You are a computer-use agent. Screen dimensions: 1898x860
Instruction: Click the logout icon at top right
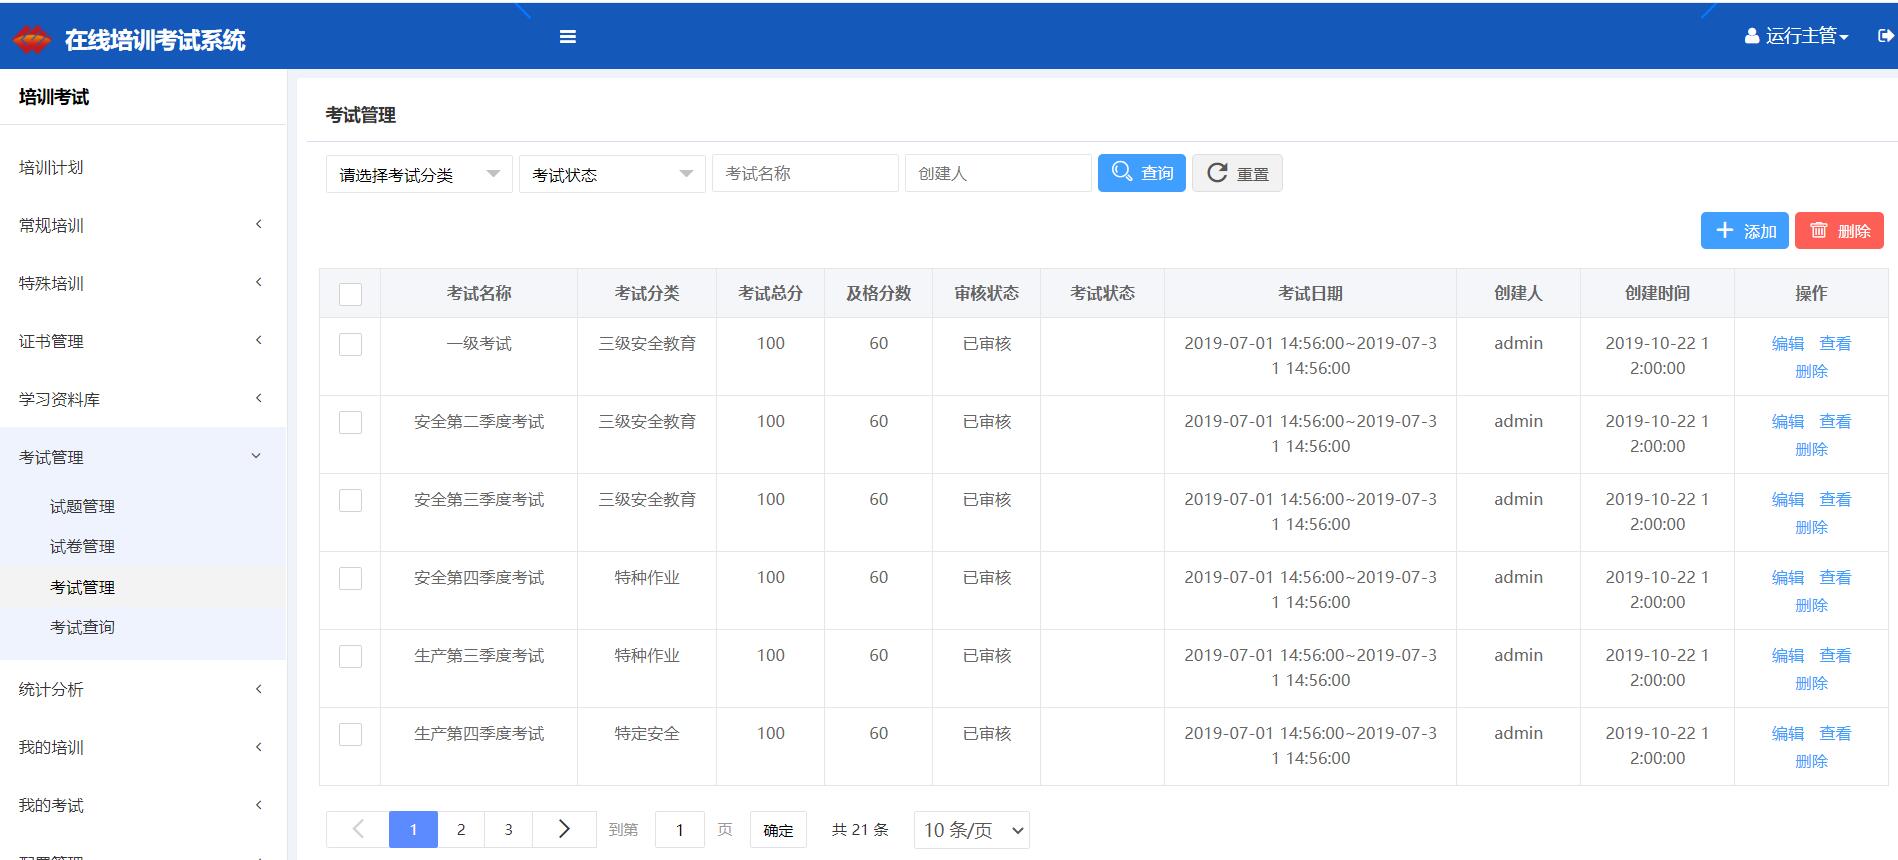(1886, 36)
